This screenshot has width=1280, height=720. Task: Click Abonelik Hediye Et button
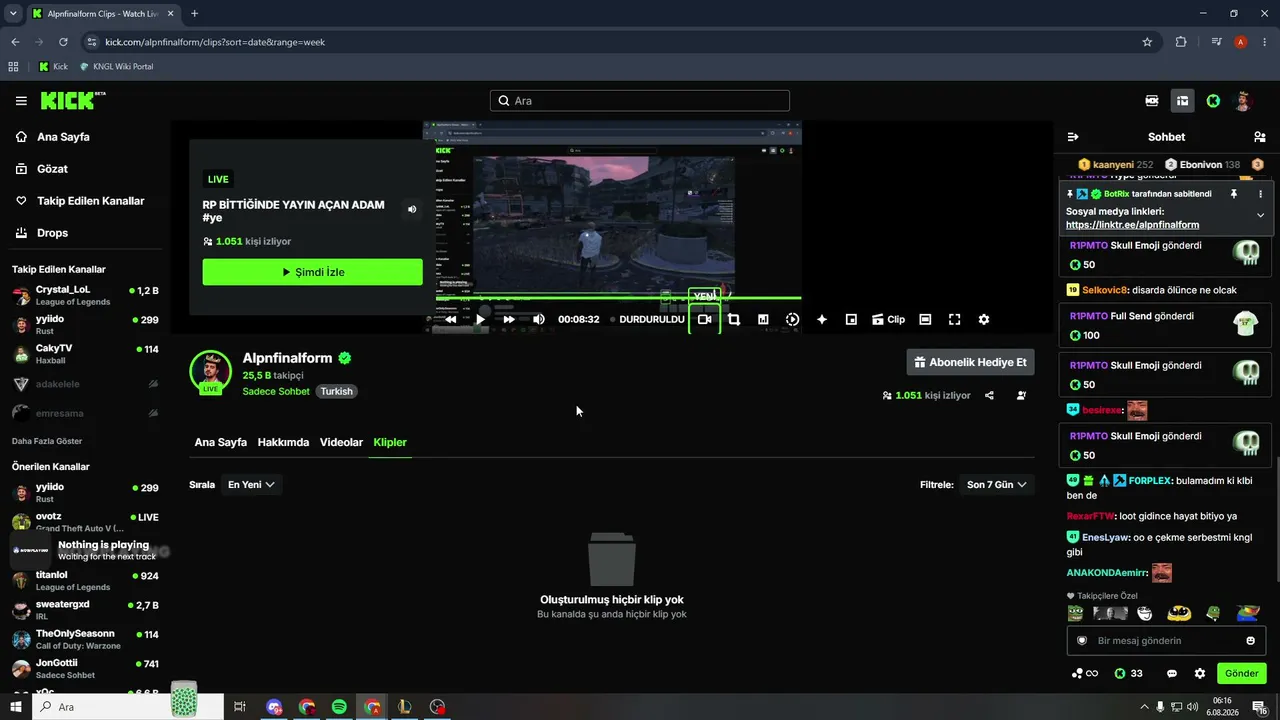click(970, 362)
